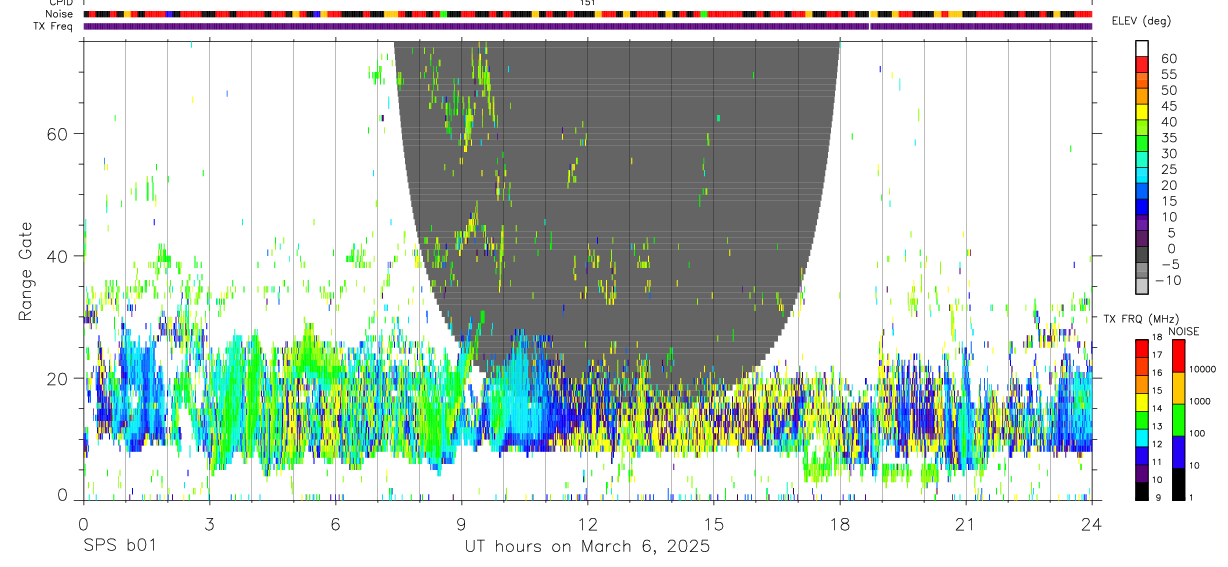Click the 'TX FRQ (MHz)' legend title
This screenshot has width=1228, height=567.
coord(1141,318)
